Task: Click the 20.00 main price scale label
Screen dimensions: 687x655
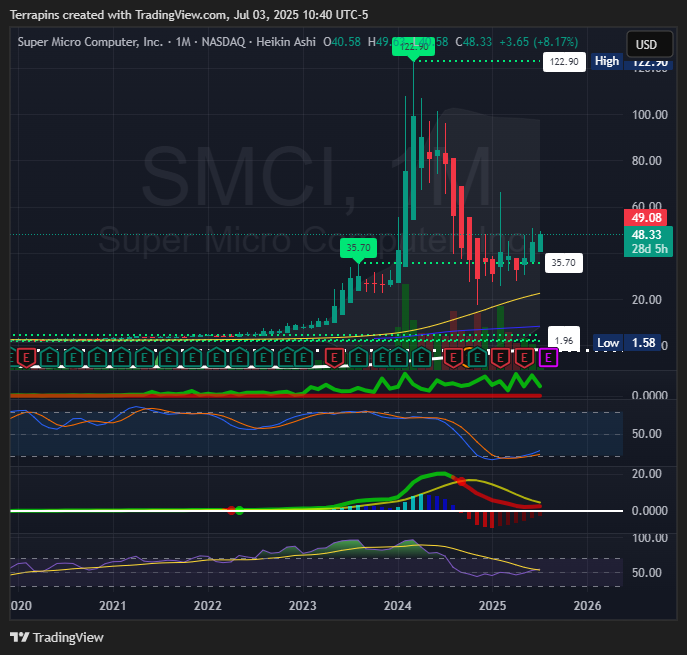Action: pyautogui.click(x=647, y=300)
